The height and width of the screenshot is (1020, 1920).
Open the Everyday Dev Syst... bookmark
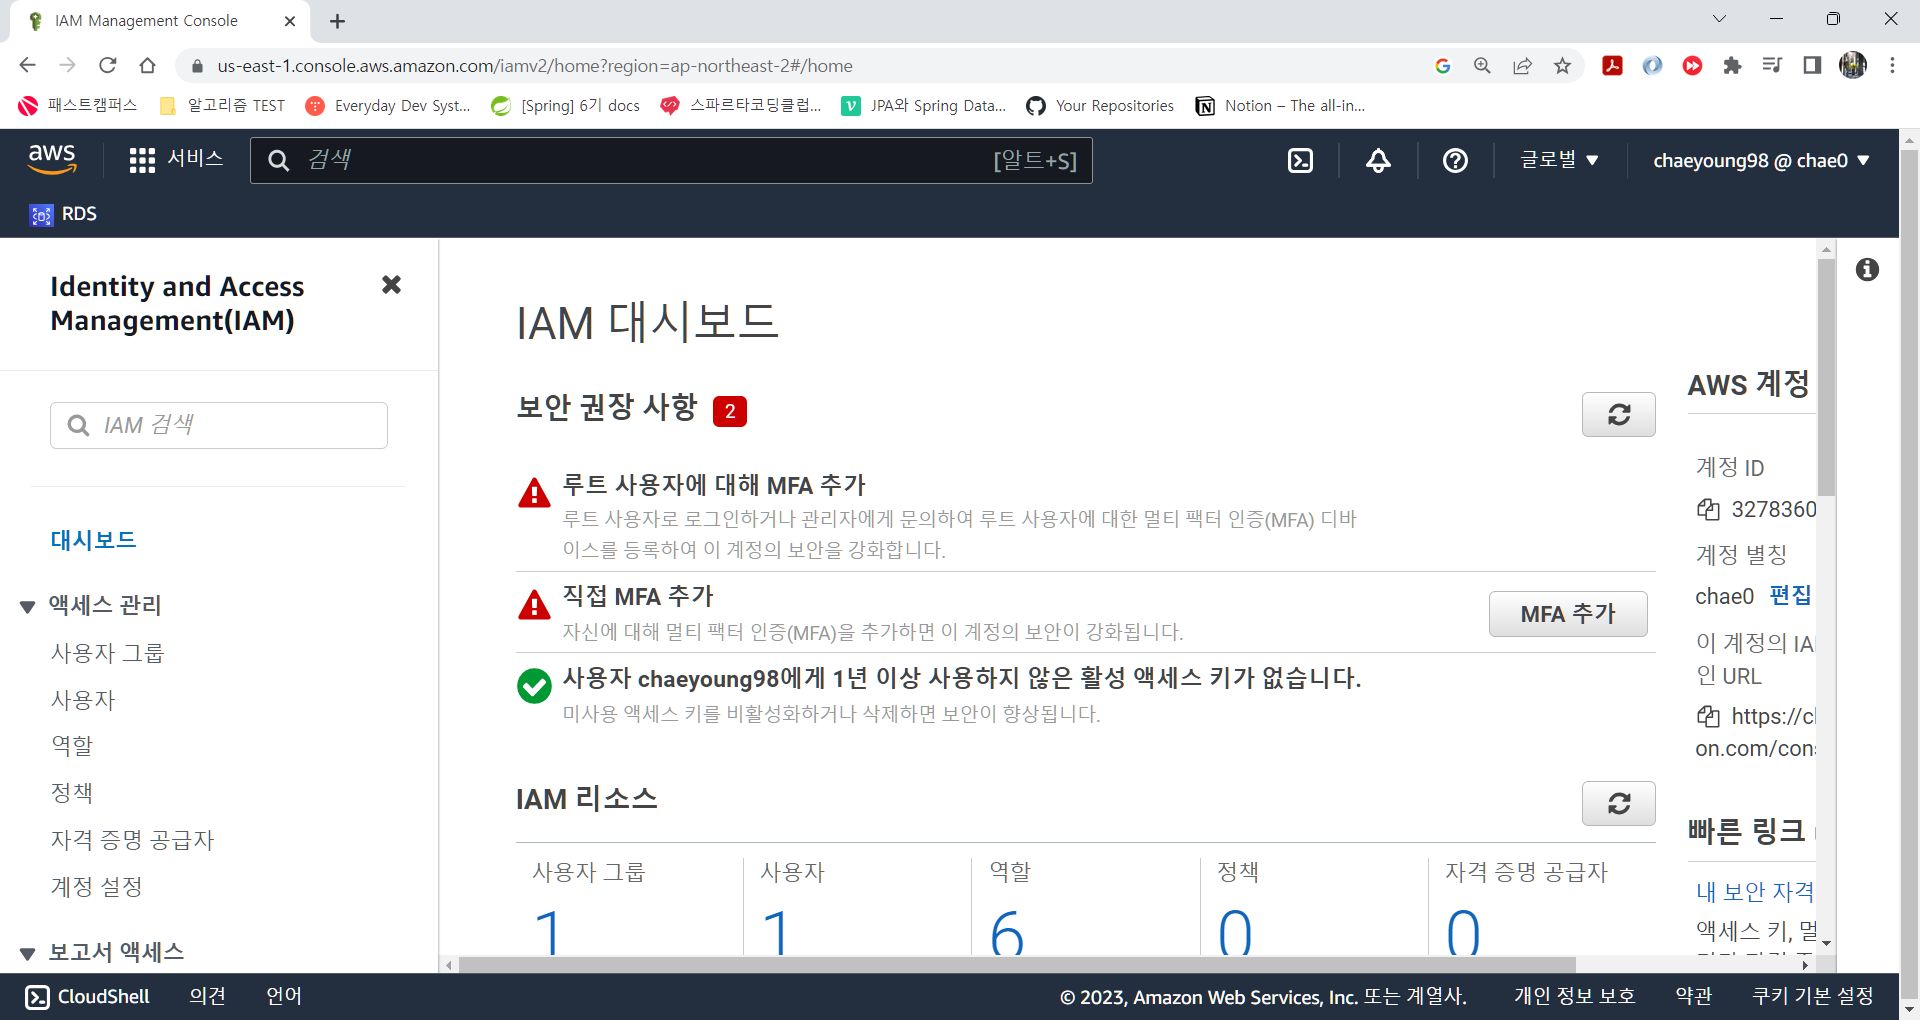[x=388, y=106]
